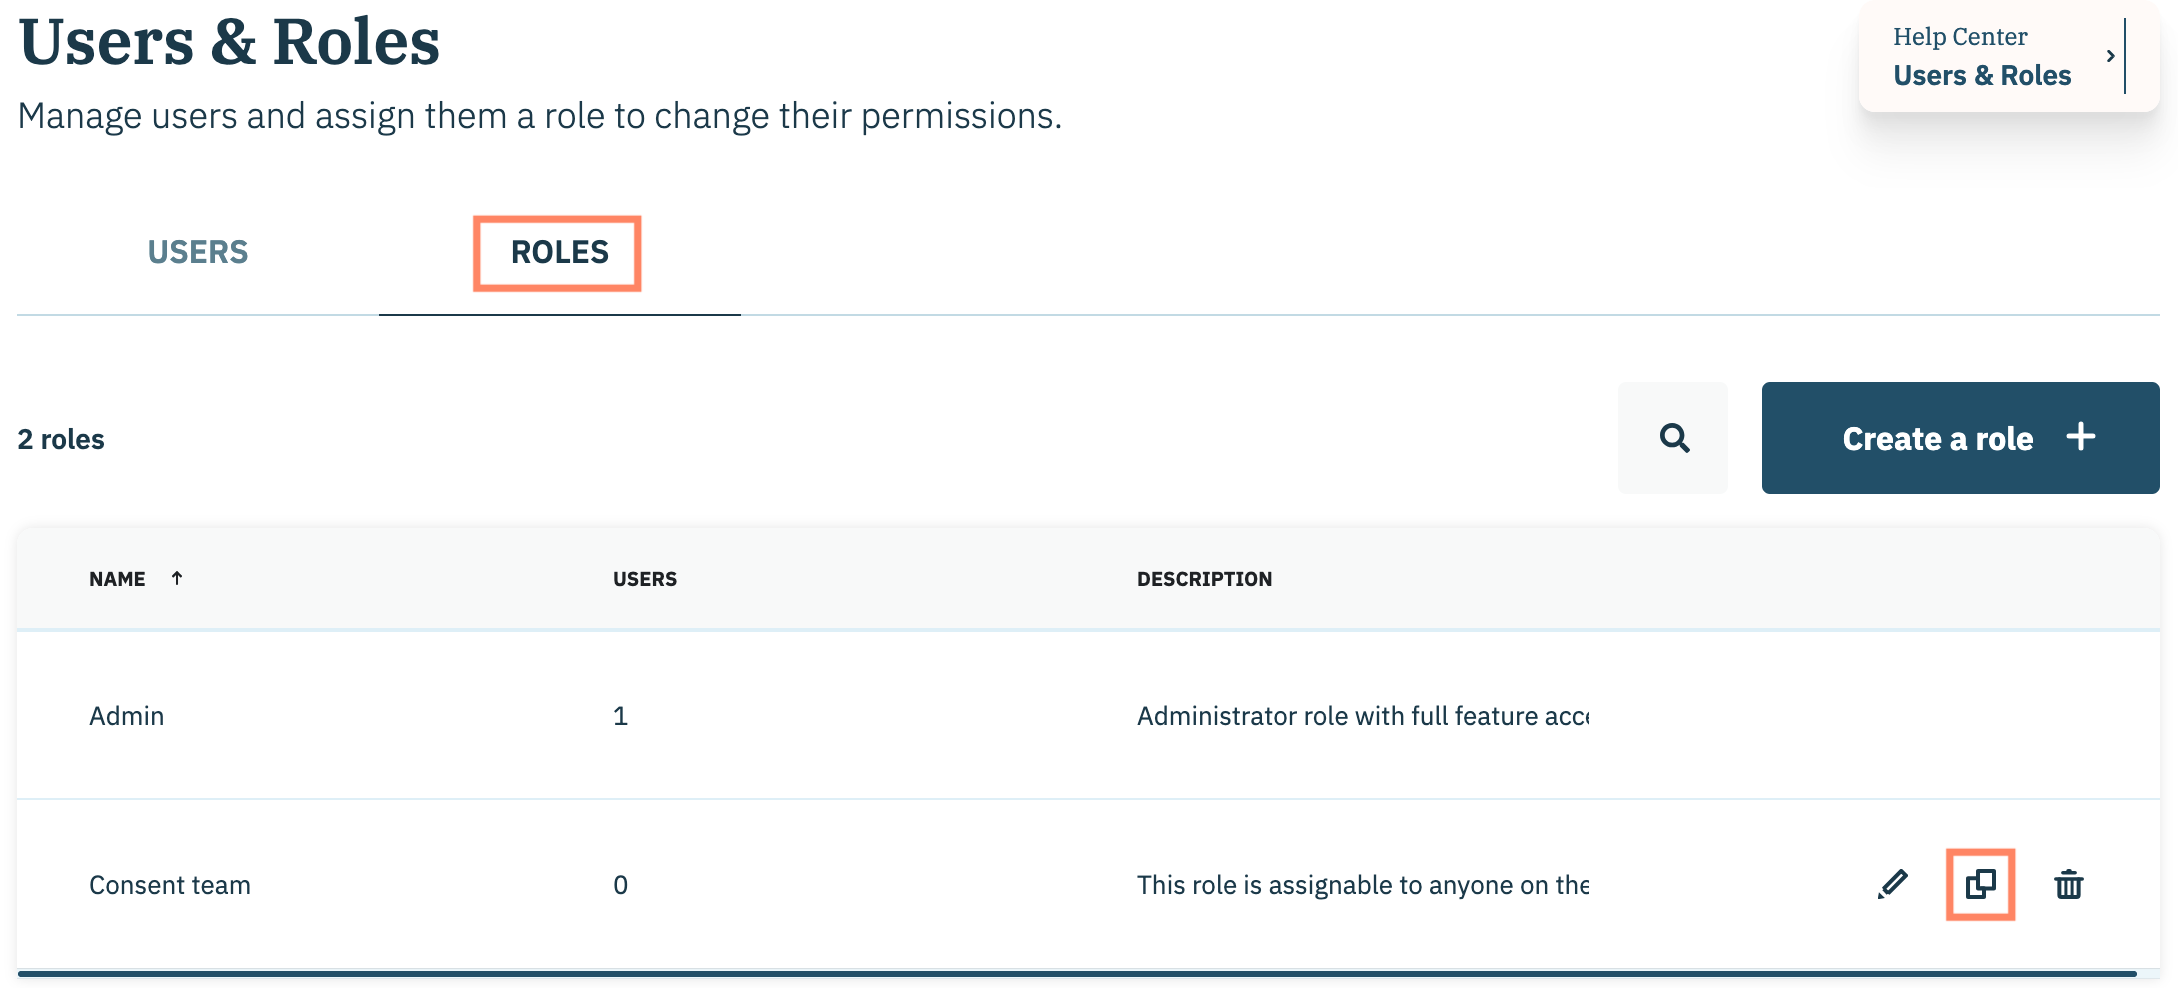This screenshot has width=2178, height=988.
Task: Click the Admin role user count
Action: click(620, 716)
